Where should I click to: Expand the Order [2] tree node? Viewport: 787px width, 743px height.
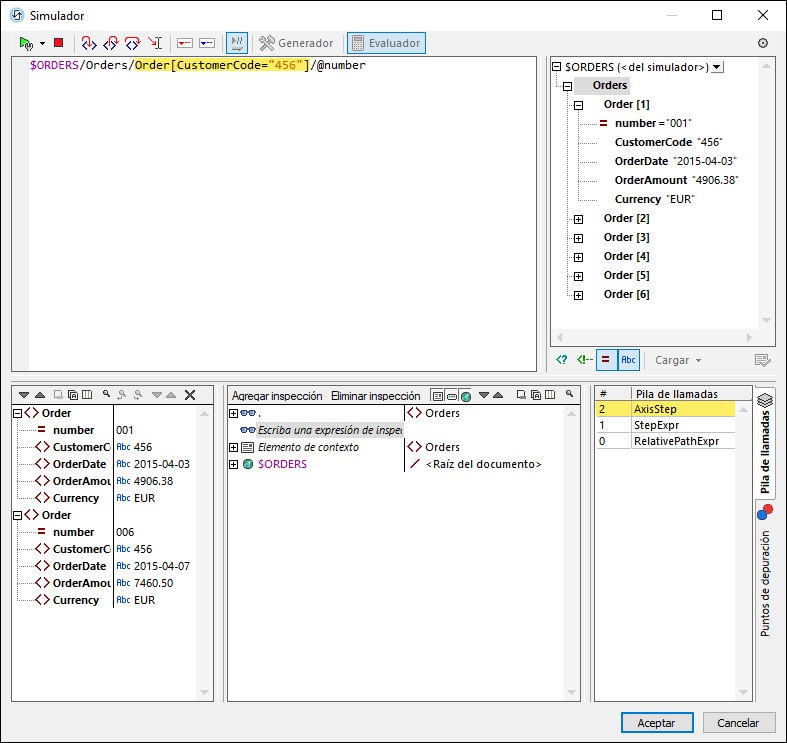click(x=578, y=219)
